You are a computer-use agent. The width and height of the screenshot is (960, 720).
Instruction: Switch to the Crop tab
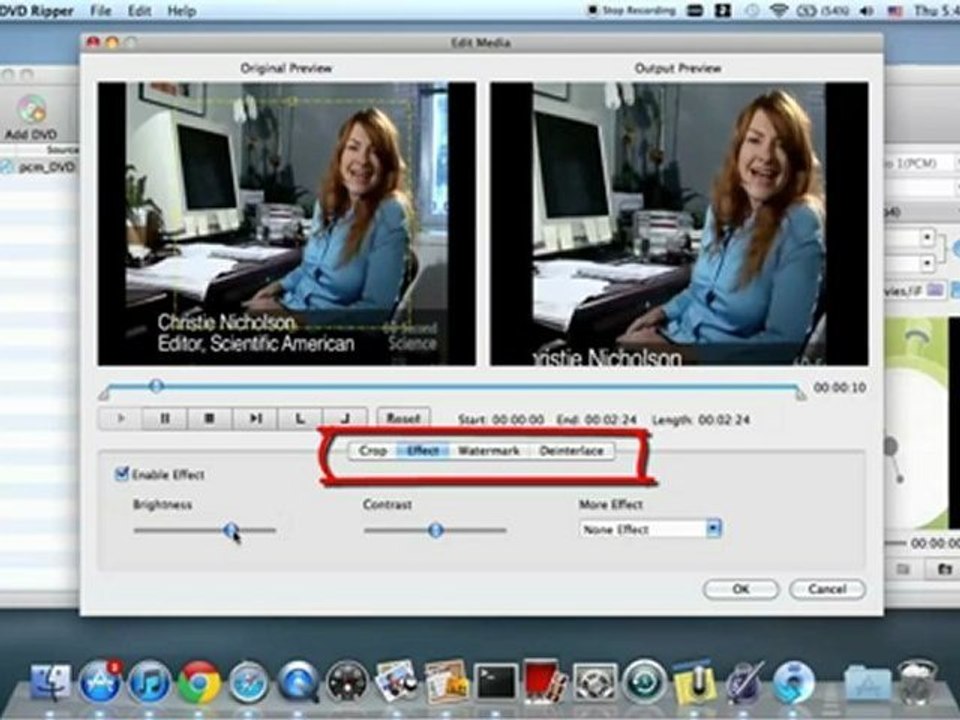click(372, 451)
